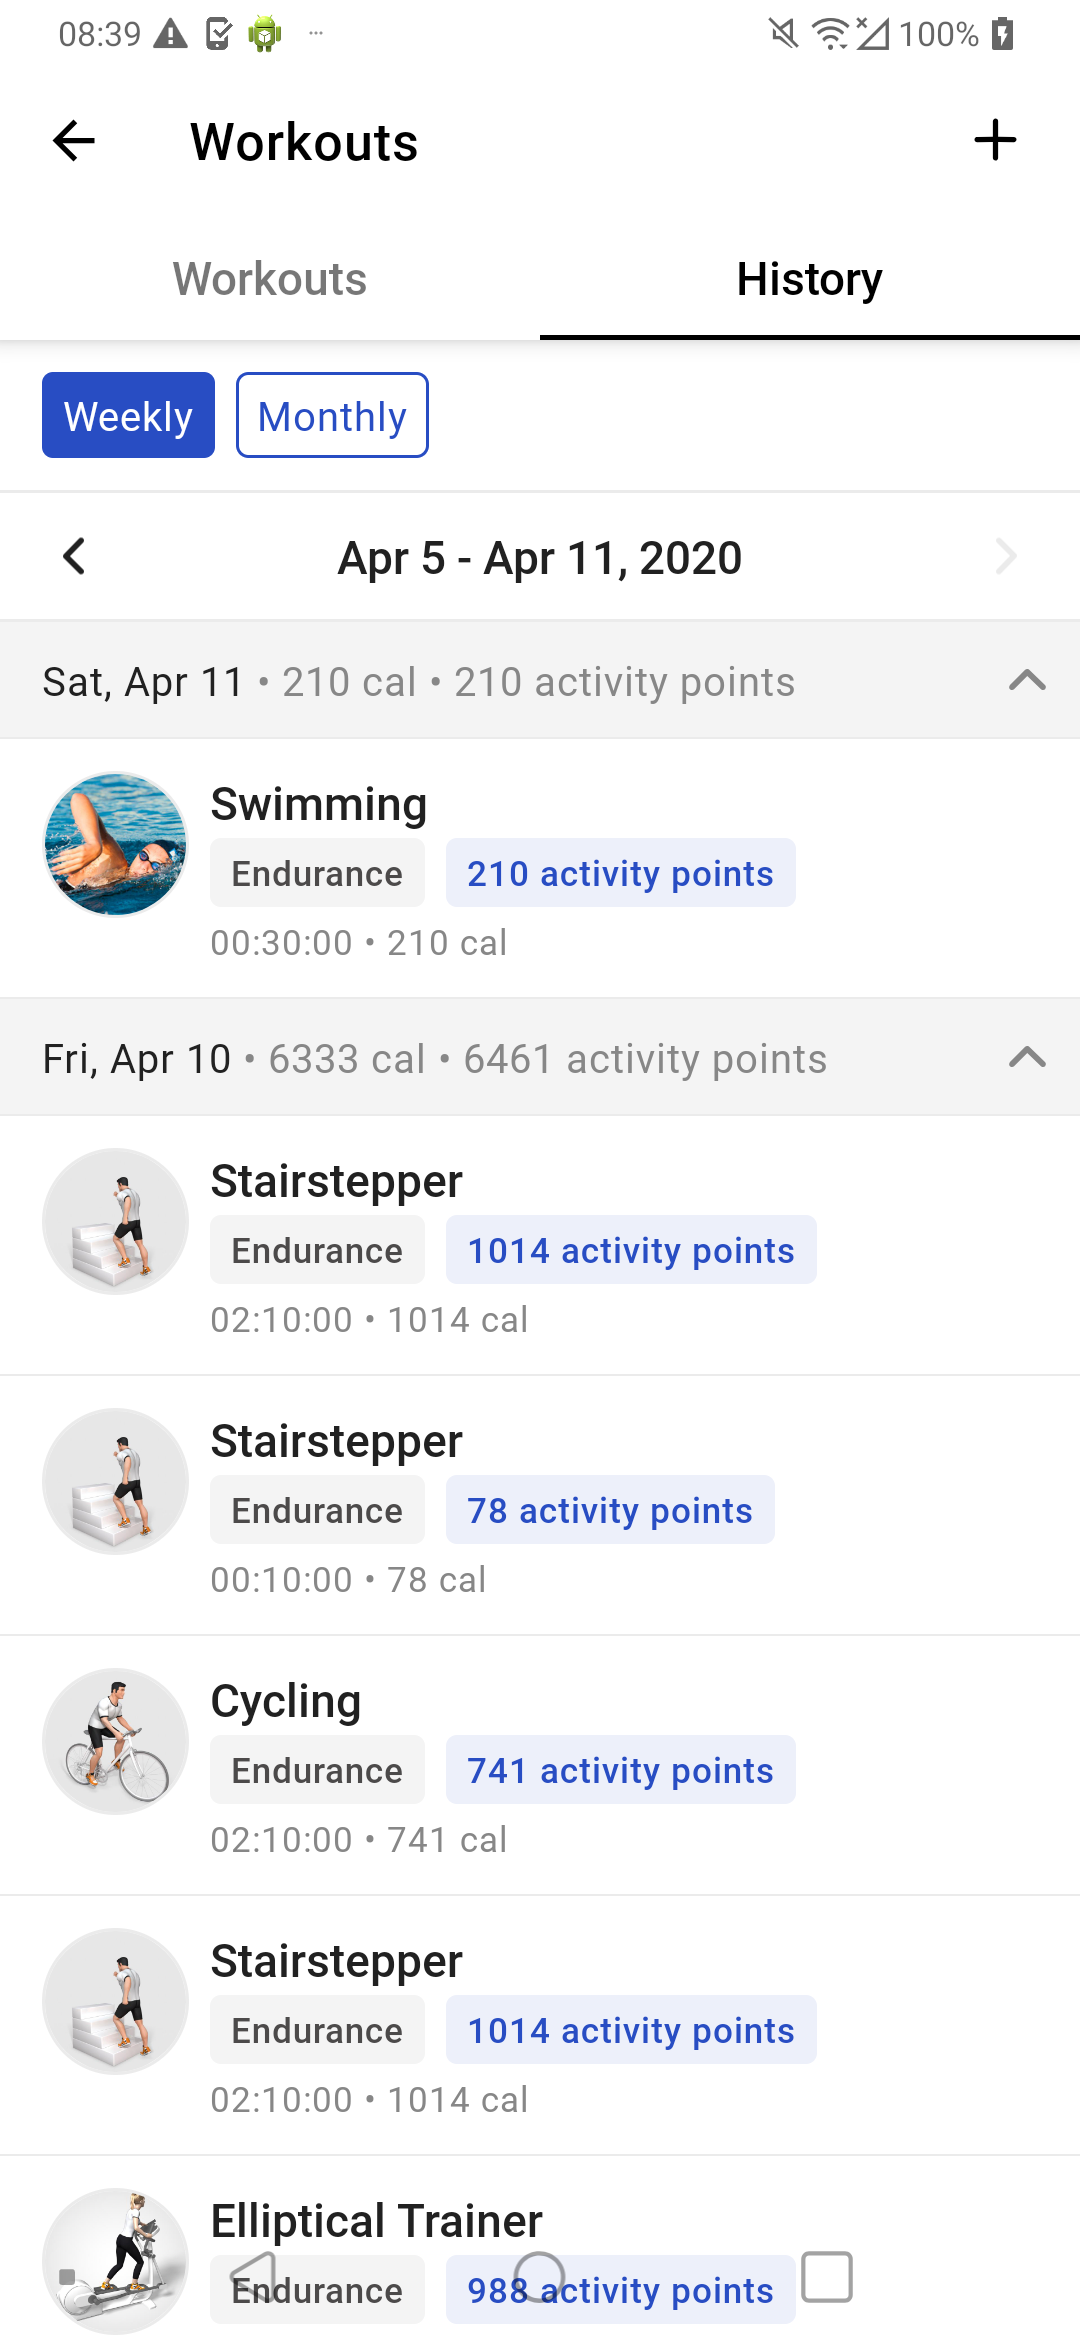Tap the Swimming workout thumbnail
This screenshot has width=1080, height=2340.
116,844
